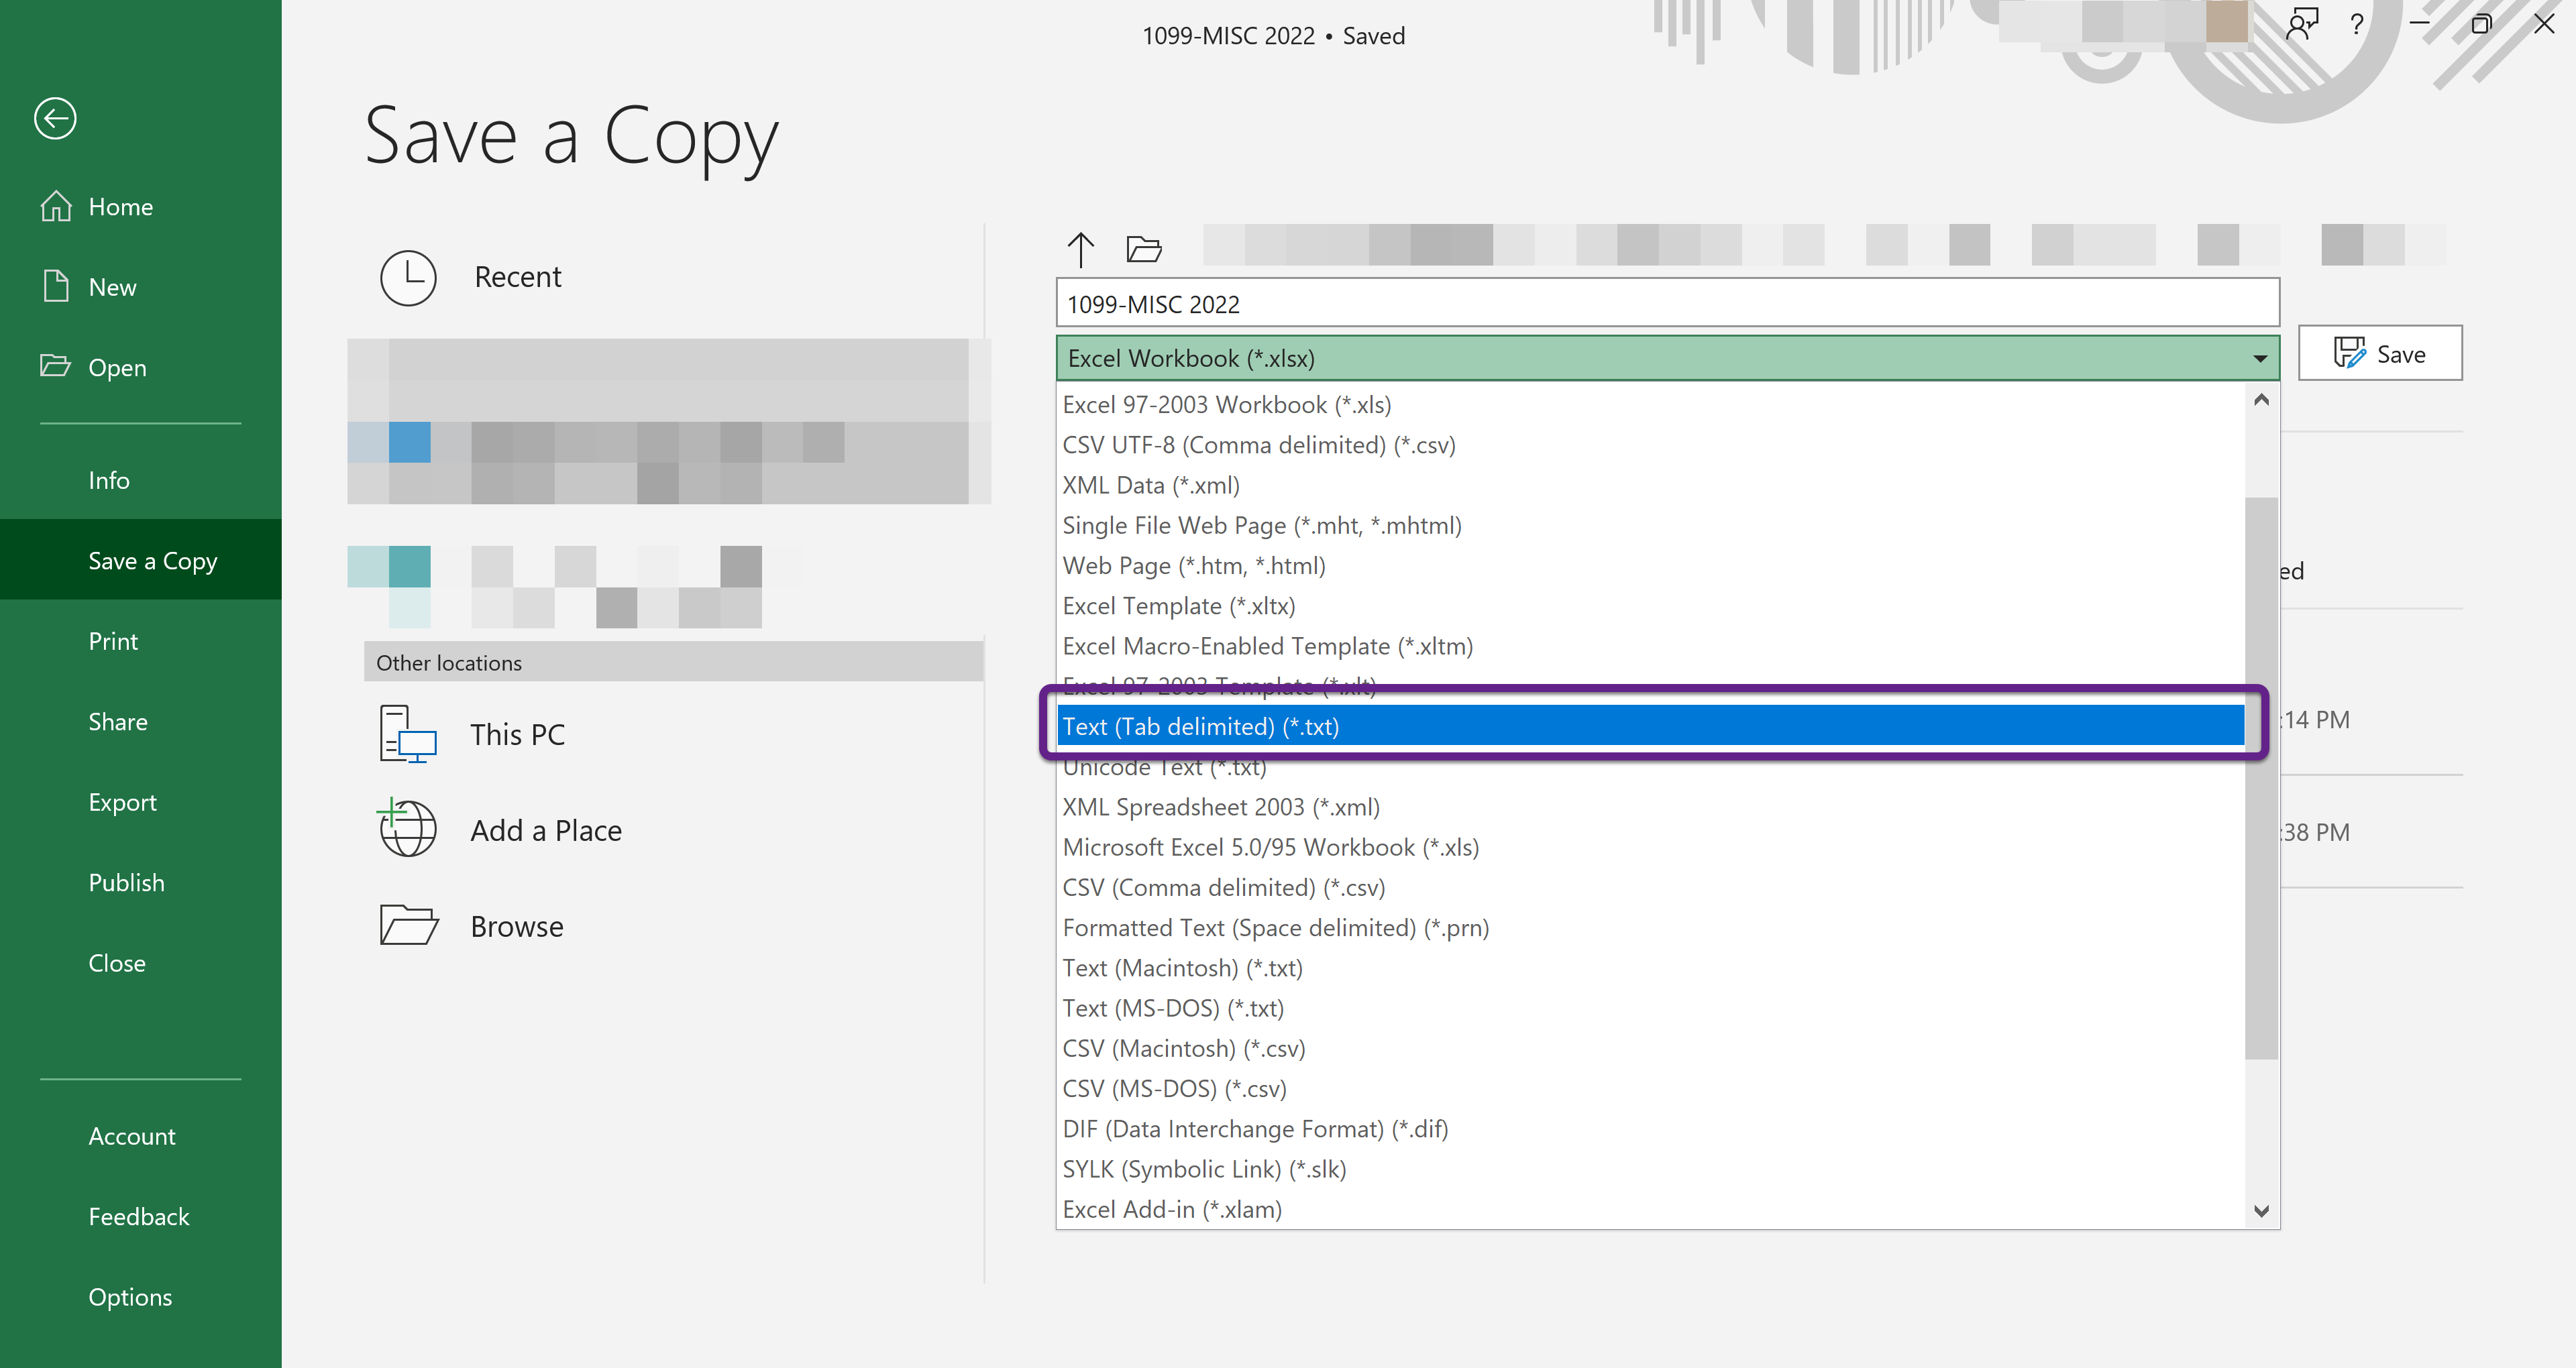The width and height of the screenshot is (2576, 1368).
Task: Open the Print menu item
Action: pos(113,641)
